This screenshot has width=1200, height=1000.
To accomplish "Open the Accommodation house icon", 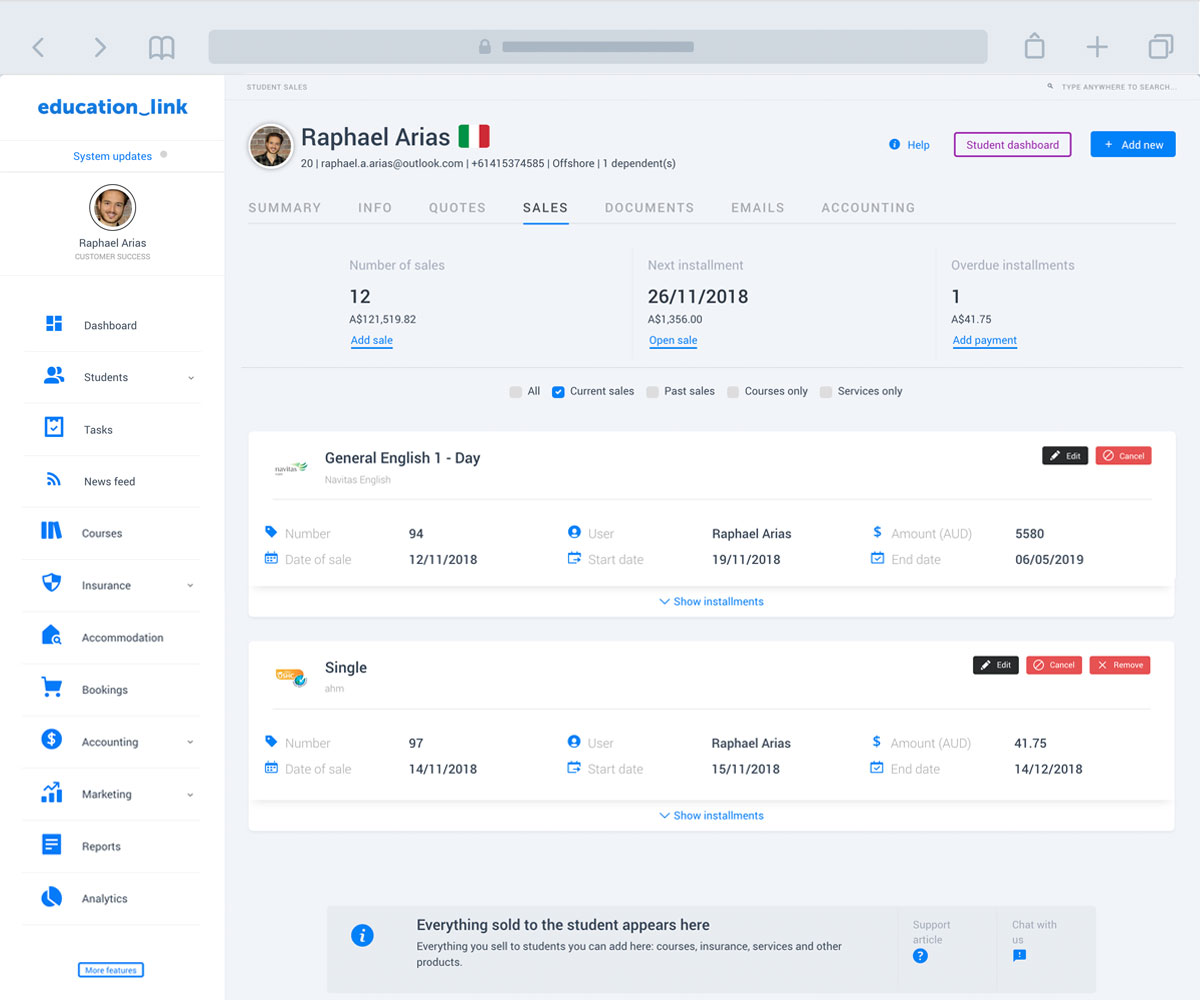I will point(52,636).
